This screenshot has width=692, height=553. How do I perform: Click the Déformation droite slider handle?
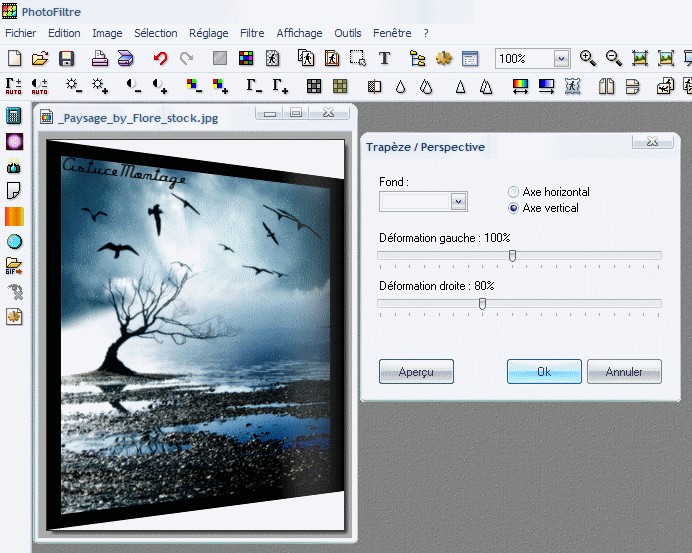click(x=482, y=303)
